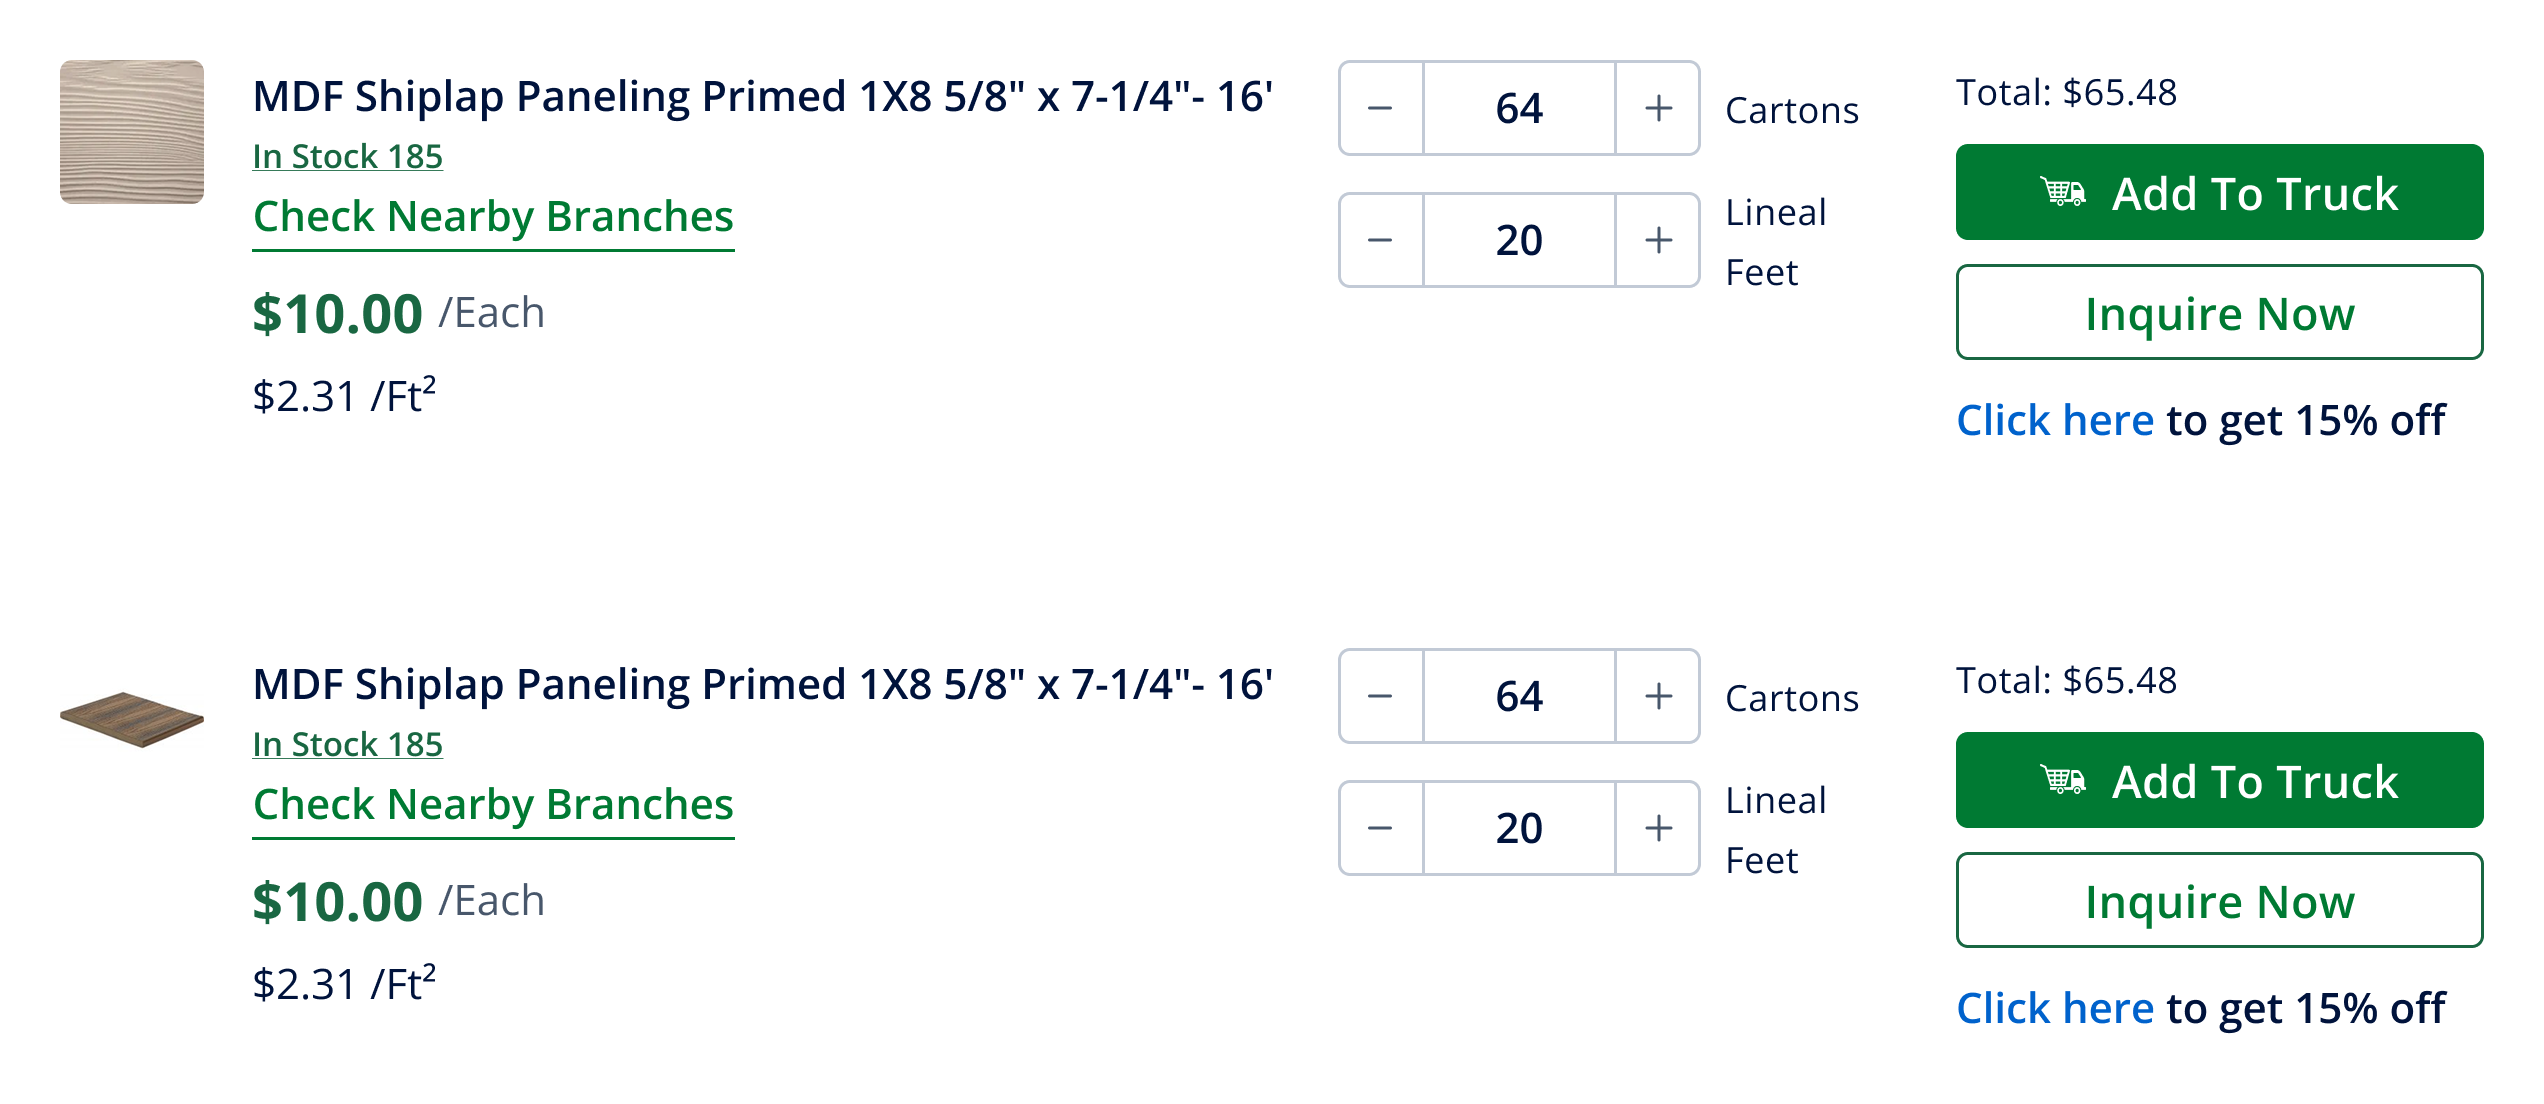2544x1104 pixels.
Task: Click Add To Truck on the second product
Action: click(2219, 780)
